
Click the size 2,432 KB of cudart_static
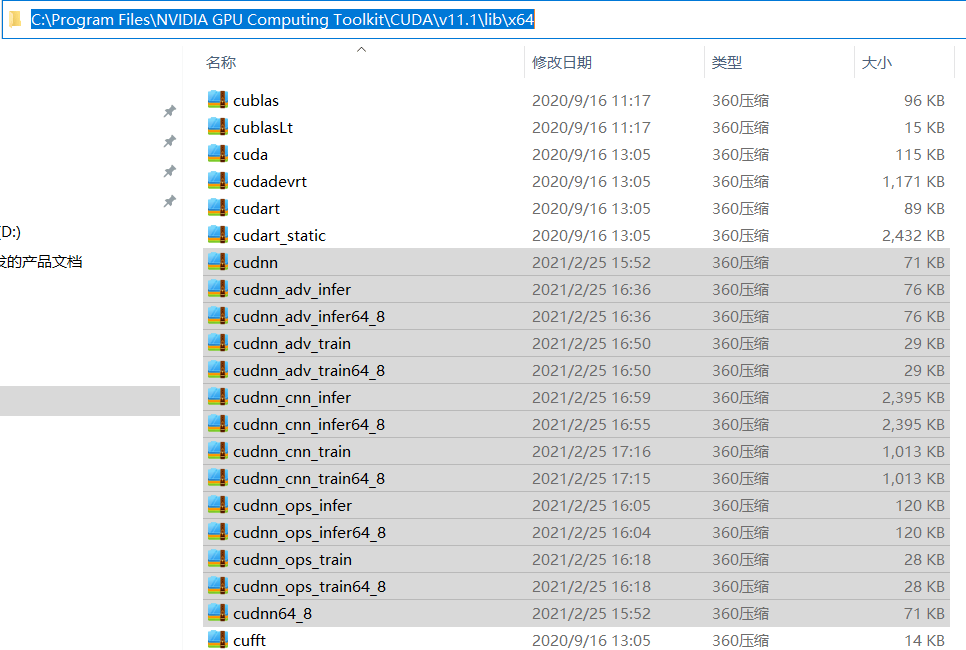(x=913, y=235)
